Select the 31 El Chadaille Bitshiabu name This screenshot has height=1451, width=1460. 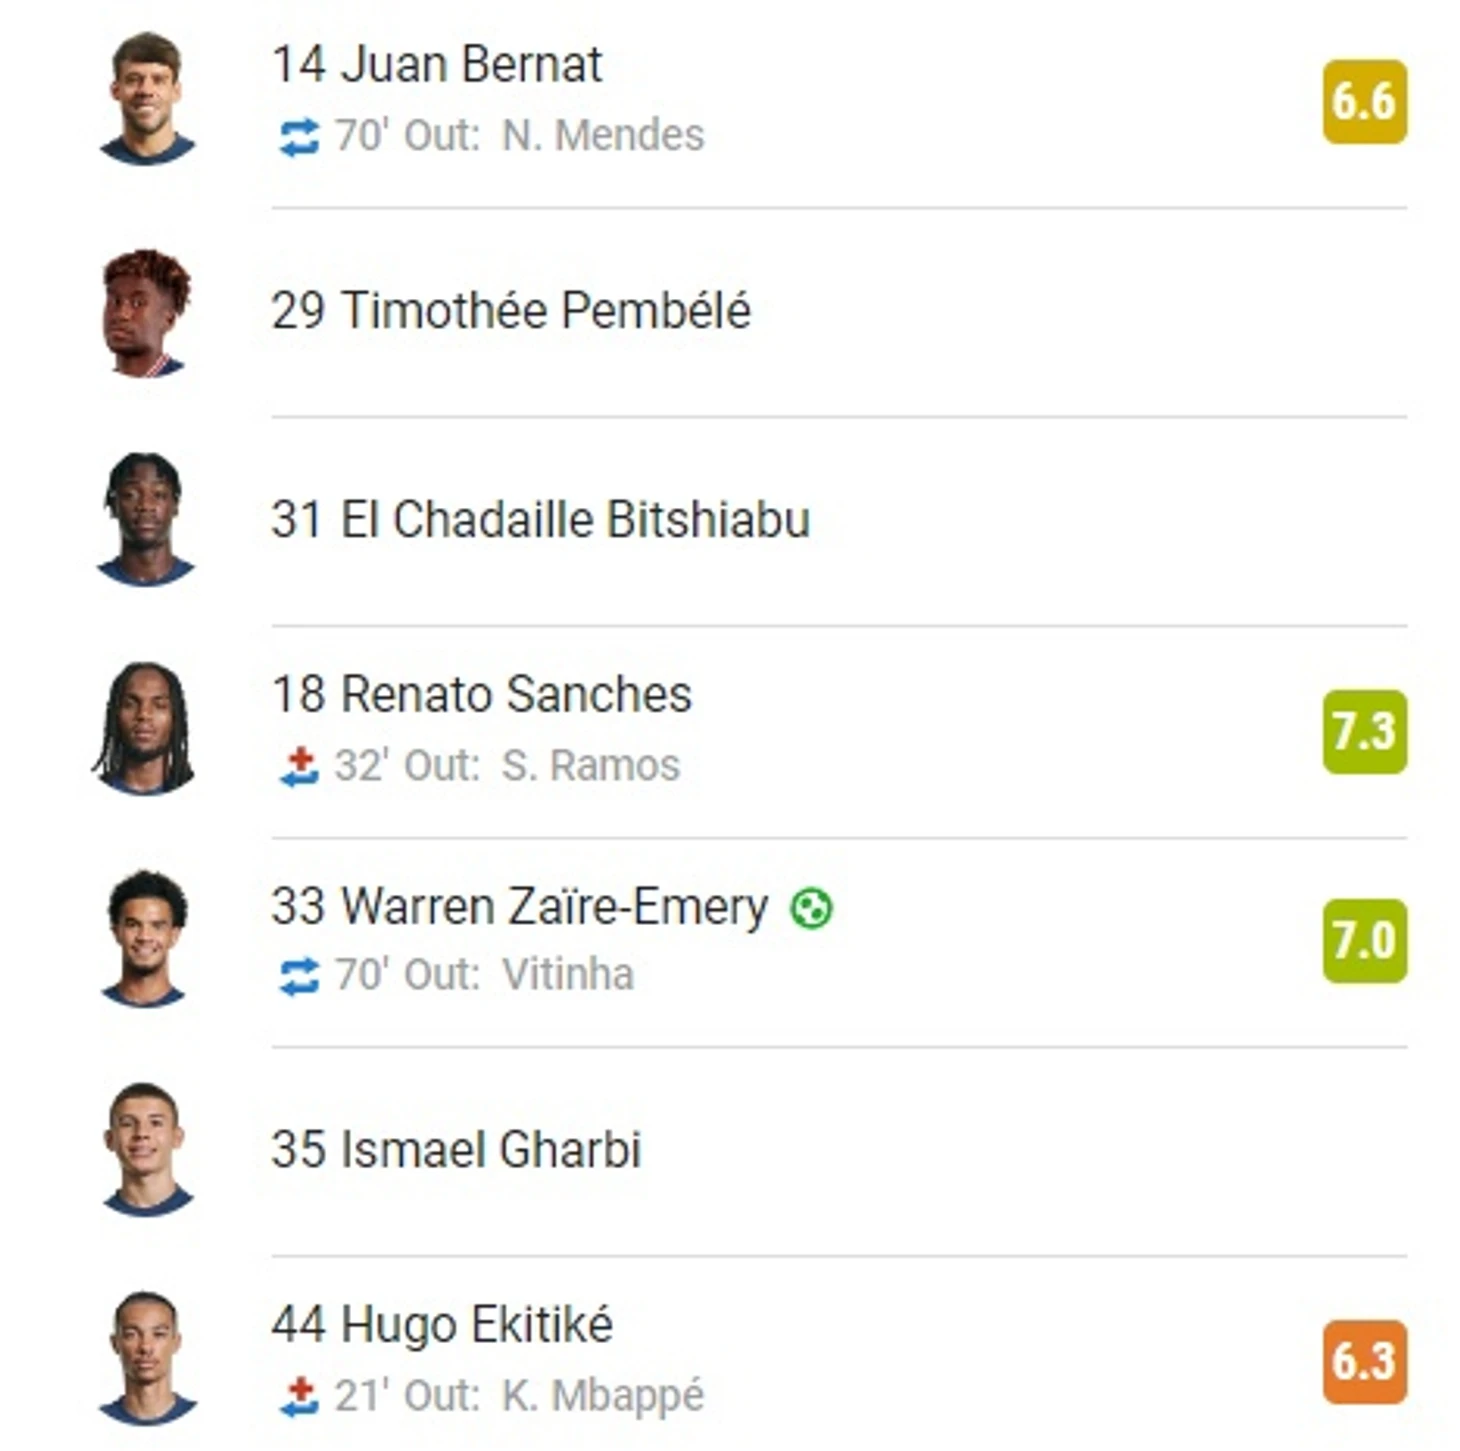[540, 520]
